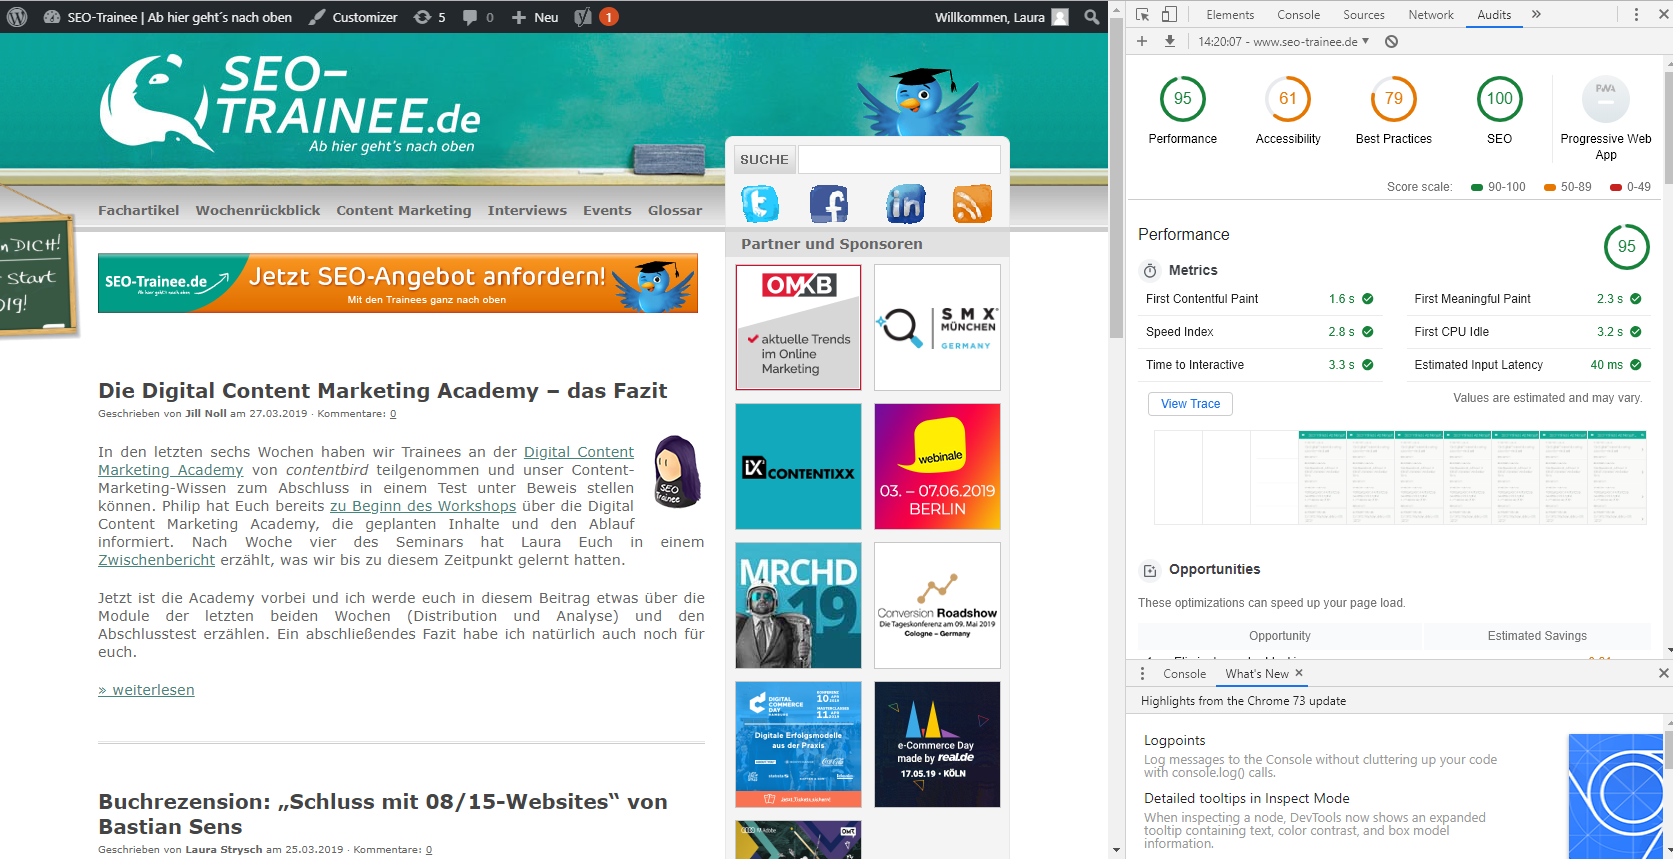Jump to the Accessibility score gauge 61
Viewport: 1673px width, 859px height.
1288,99
